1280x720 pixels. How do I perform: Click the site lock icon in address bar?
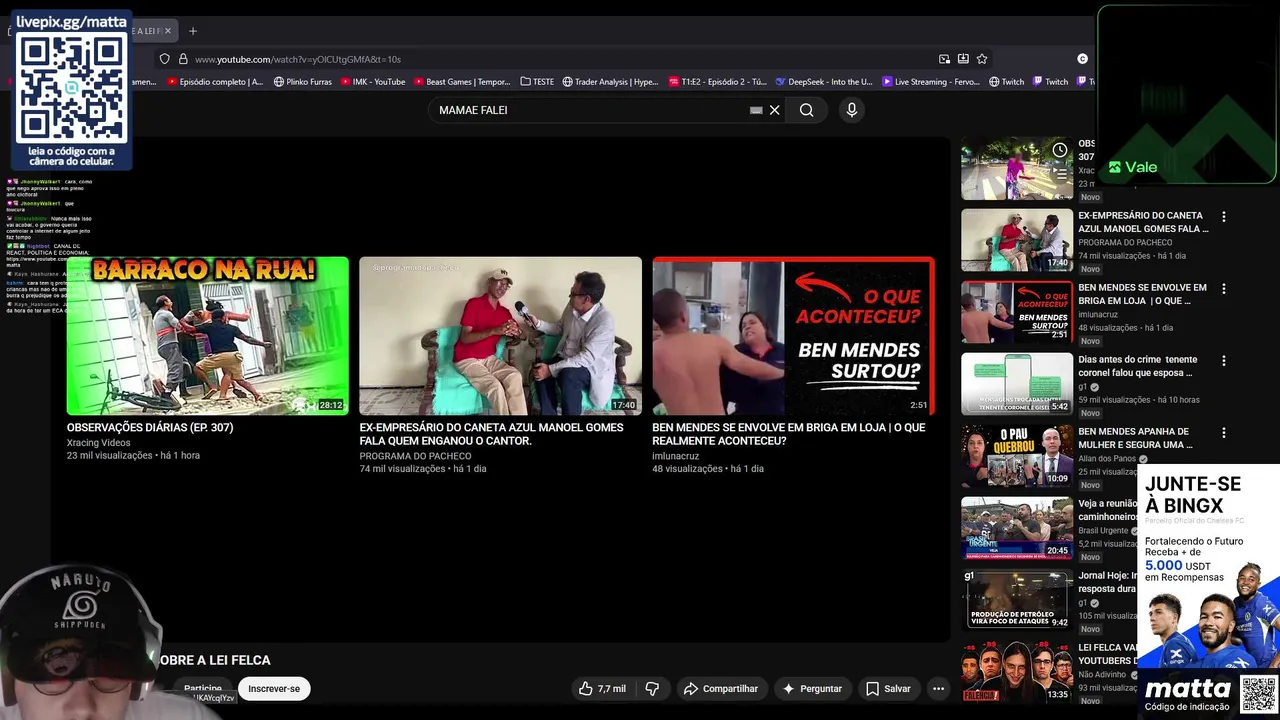click(x=183, y=59)
